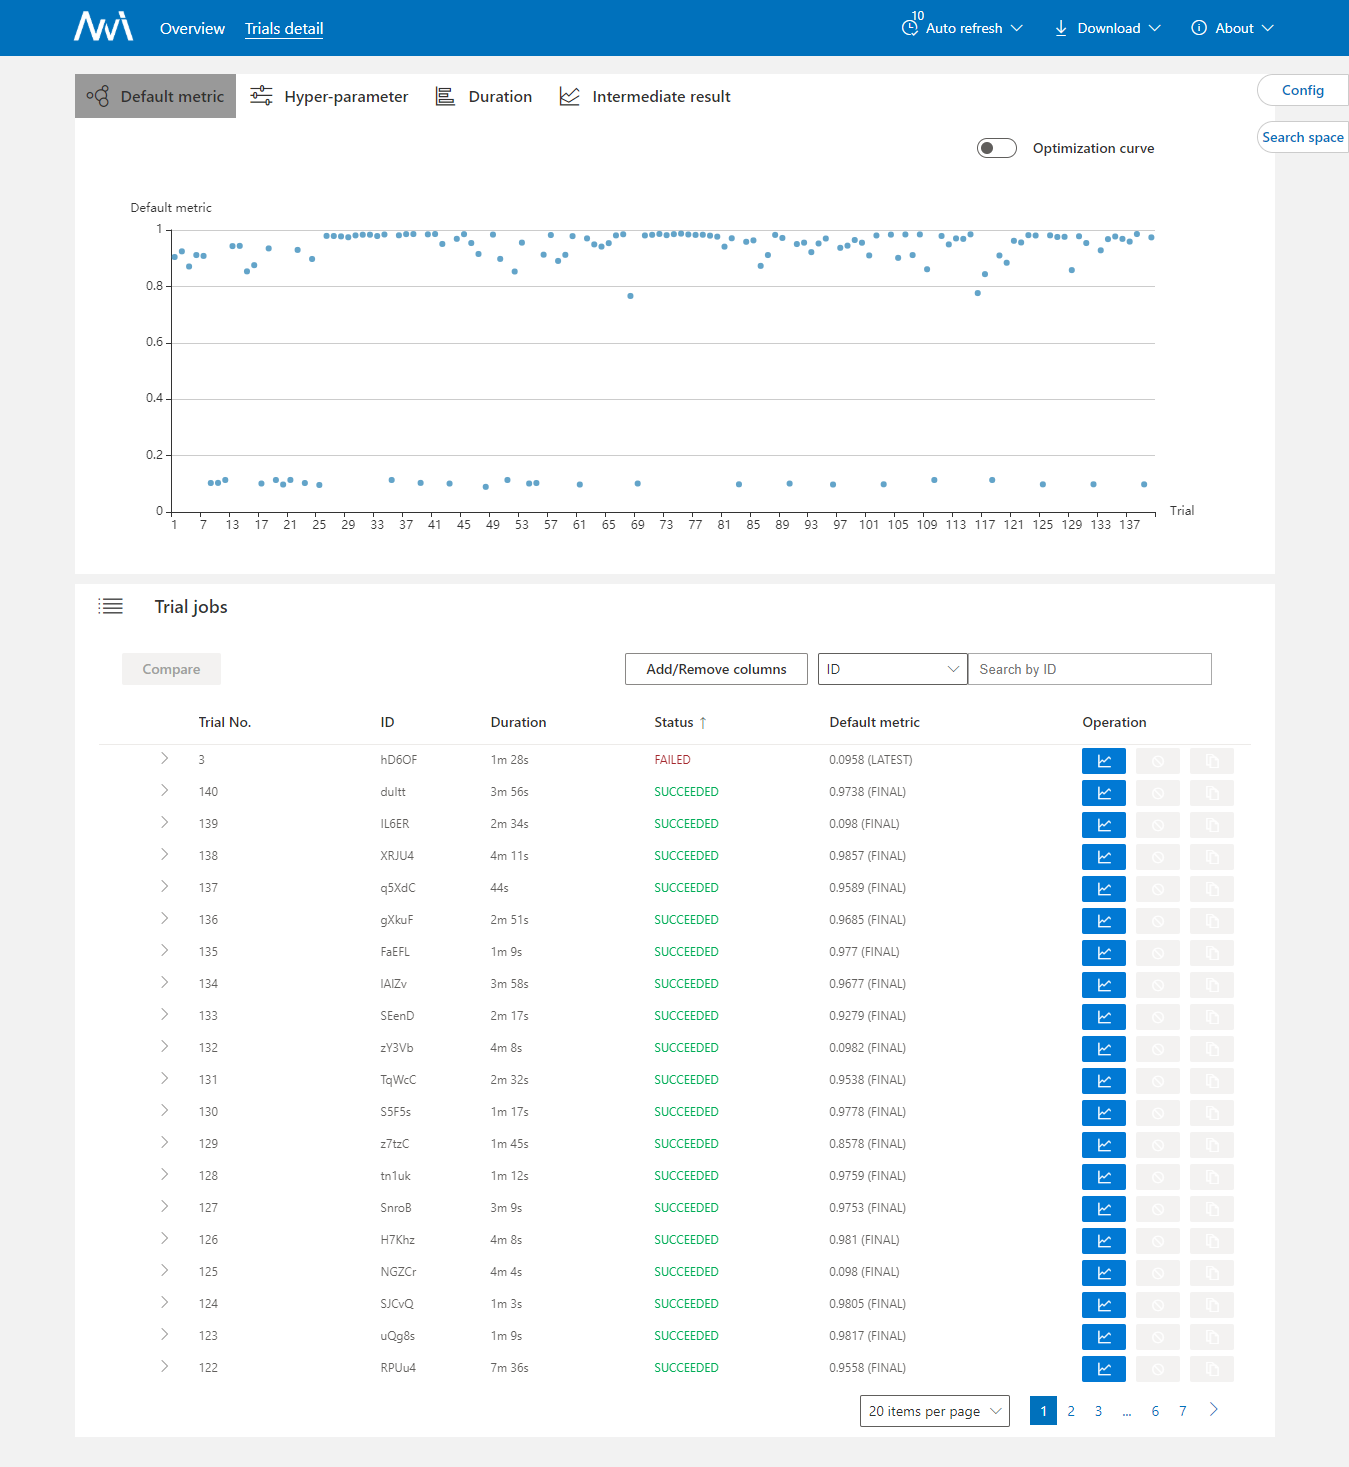Click the Add/Remove columns button
1349x1467 pixels.
(x=715, y=668)
